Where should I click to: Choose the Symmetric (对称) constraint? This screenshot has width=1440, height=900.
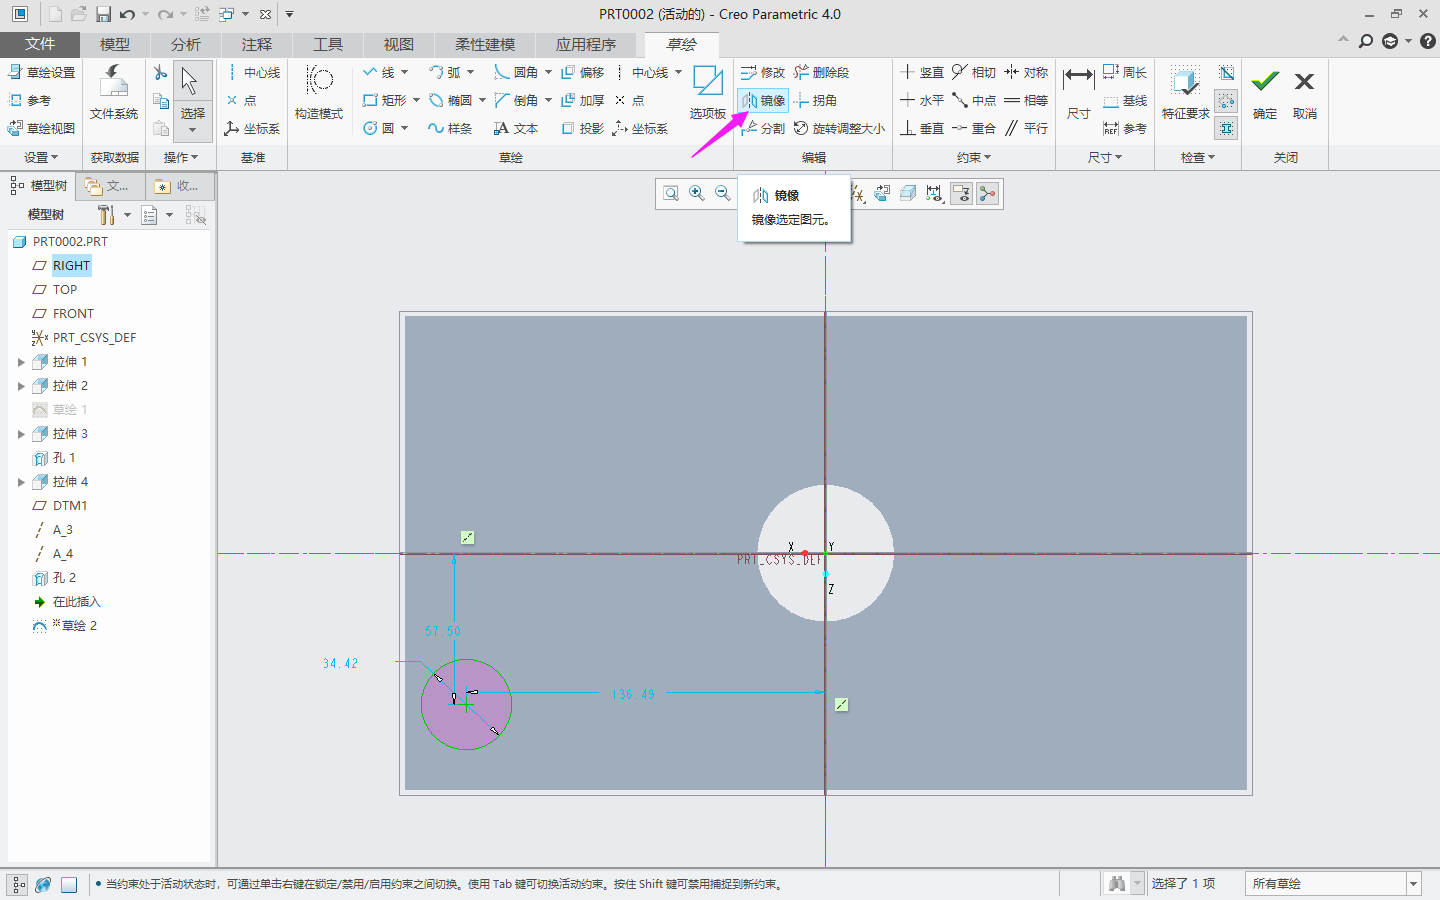[x=1026, y=72]
